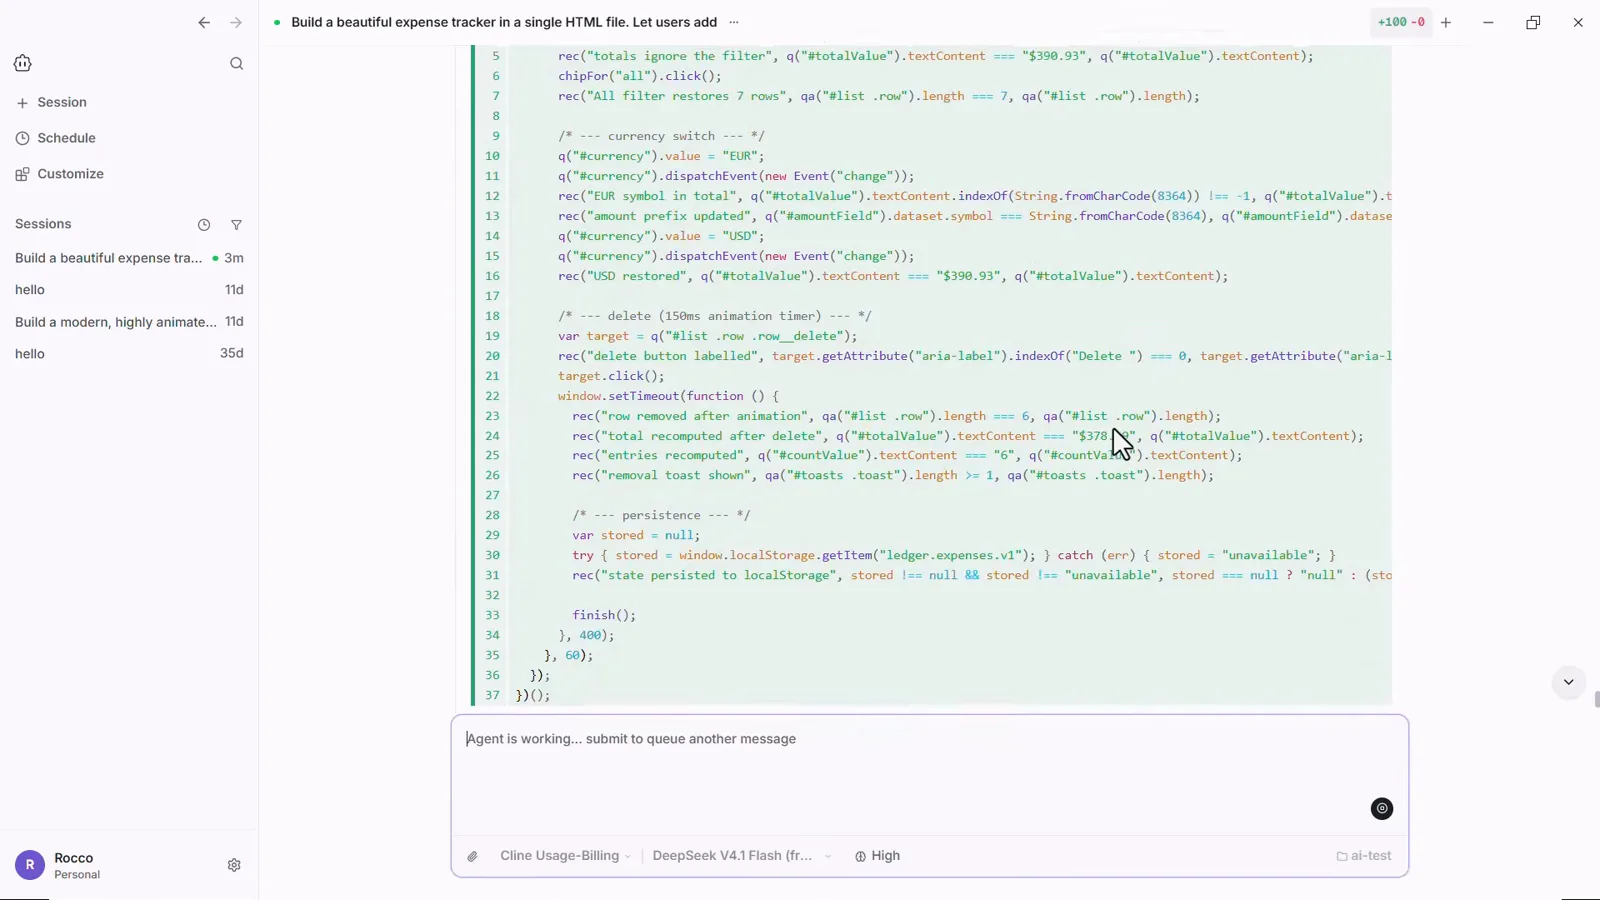1600x900 pixels.
Task: Filter the sessions list
Action: tap(236, 225)
